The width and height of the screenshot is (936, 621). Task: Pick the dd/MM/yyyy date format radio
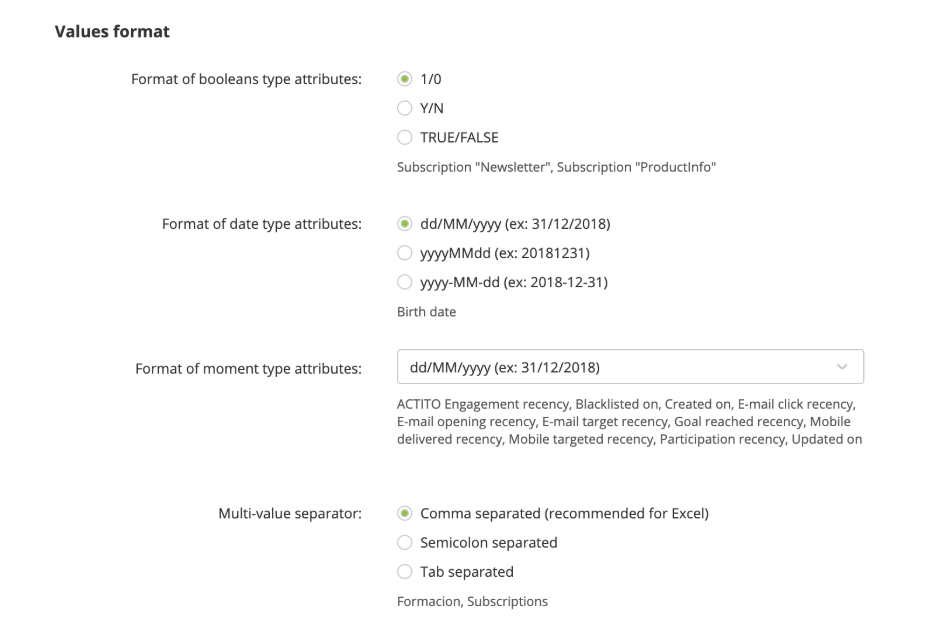[404, 224]
